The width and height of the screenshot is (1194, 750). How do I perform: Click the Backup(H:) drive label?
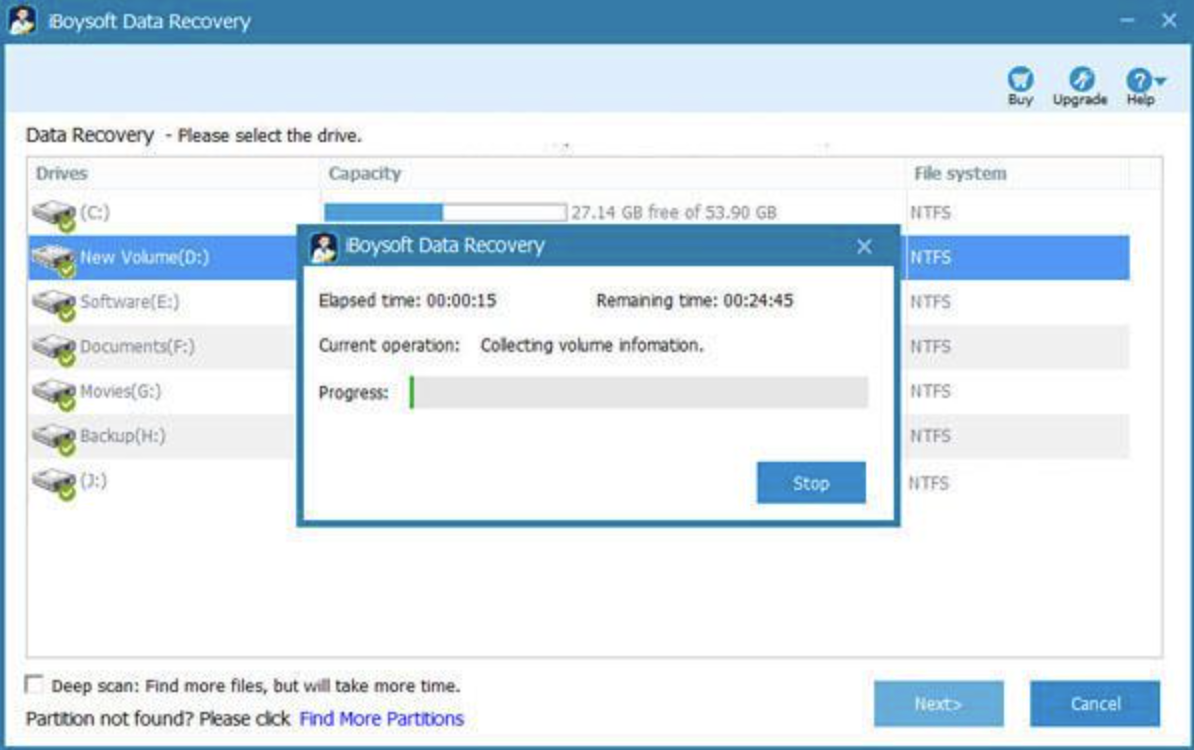123,436
